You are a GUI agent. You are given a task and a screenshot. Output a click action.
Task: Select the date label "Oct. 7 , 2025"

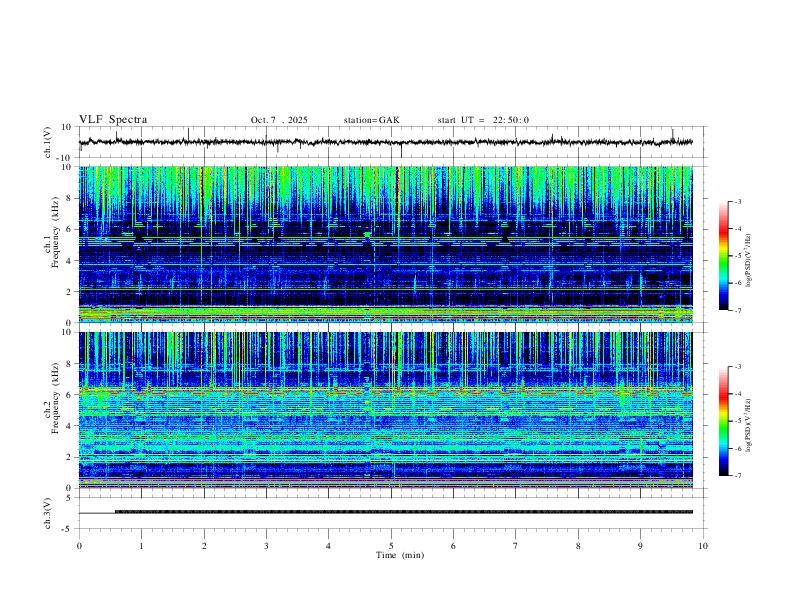tap(279, 120)
